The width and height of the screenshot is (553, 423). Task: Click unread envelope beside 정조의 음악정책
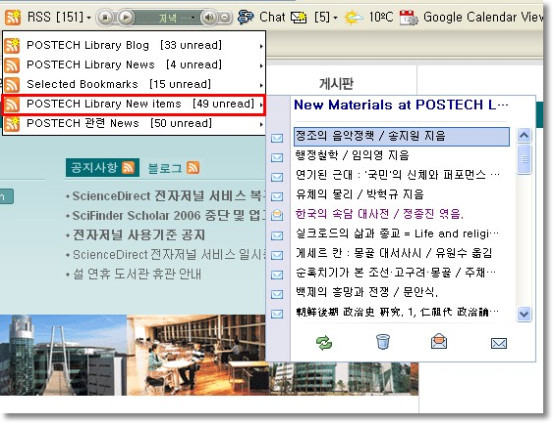pyautogui.click(x=277, y=138)
